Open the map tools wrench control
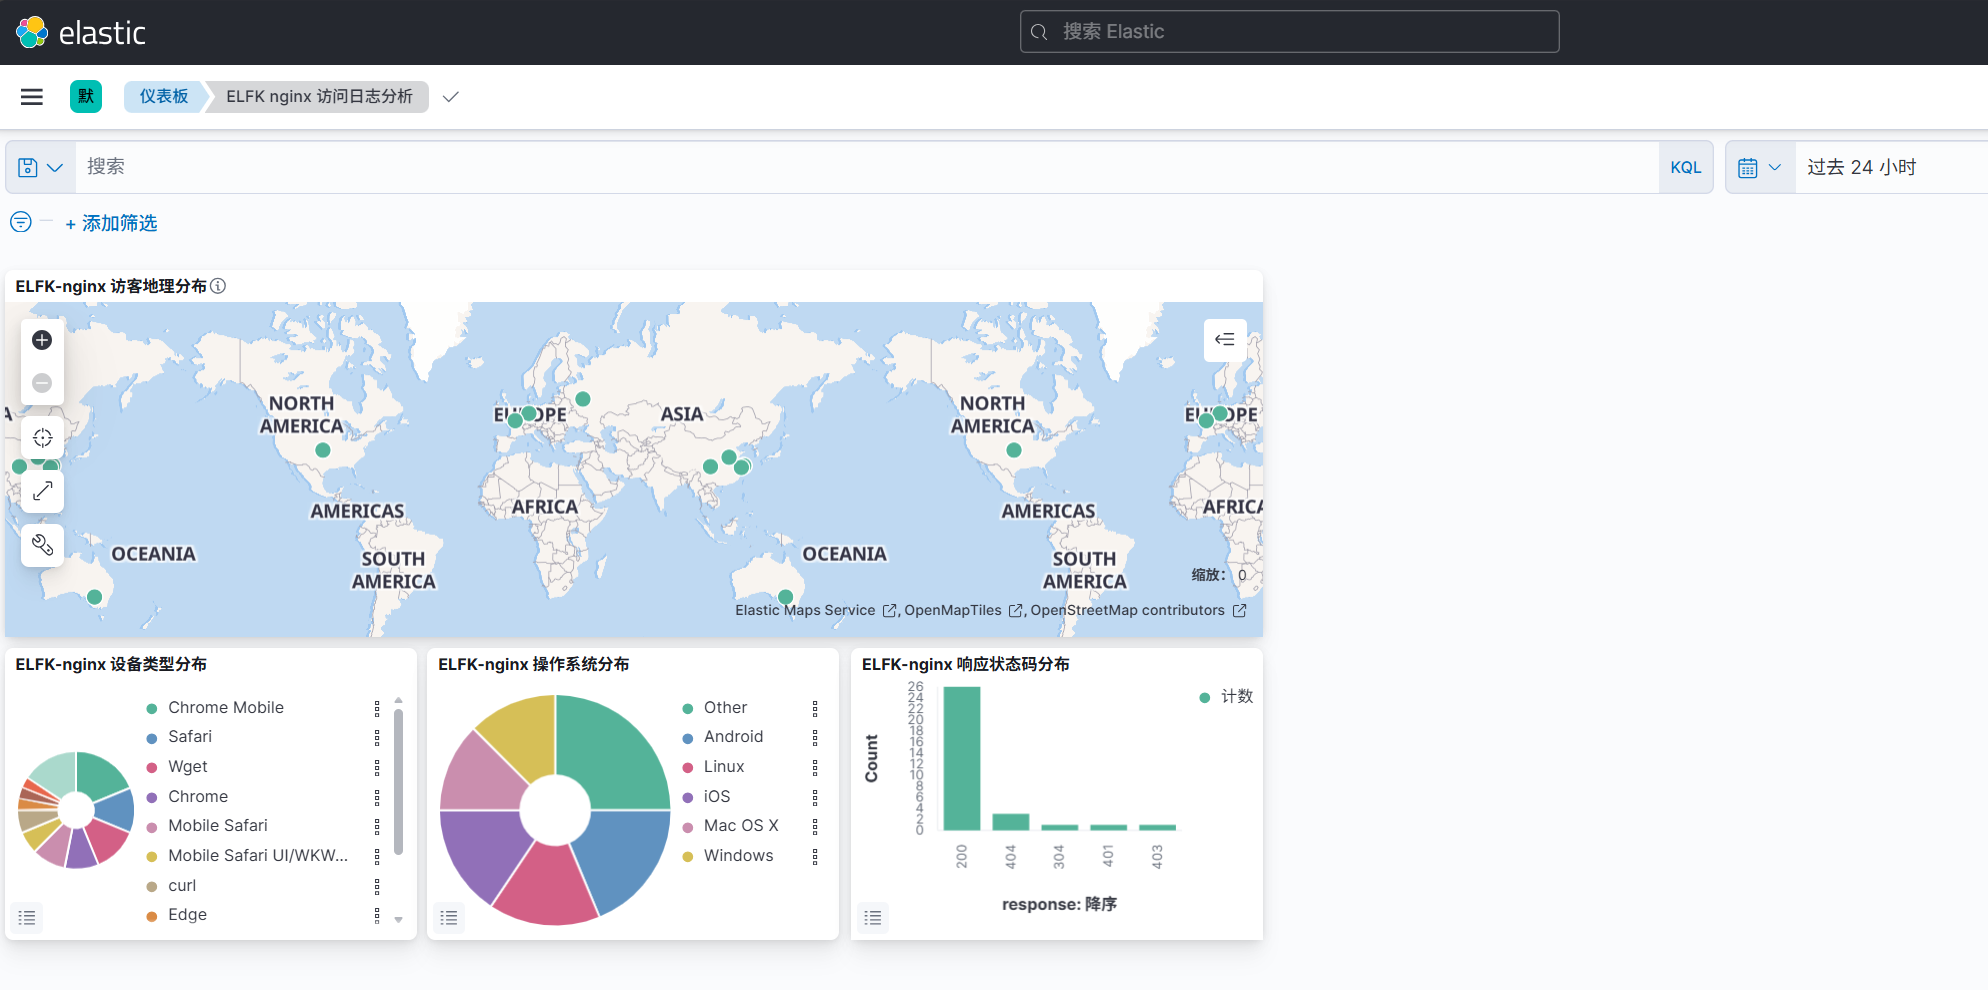This screenshot has width=1988, height=990. click(42, 545)
